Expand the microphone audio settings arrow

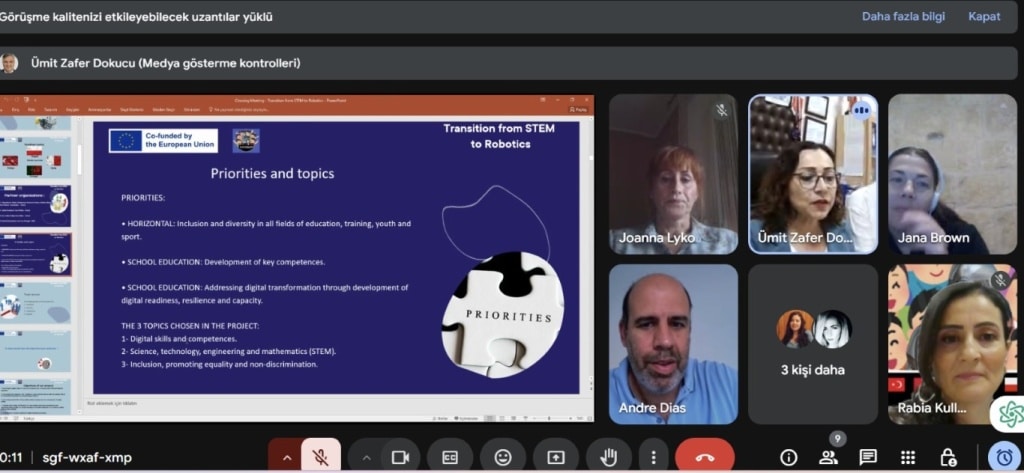[x=286, y=457]
